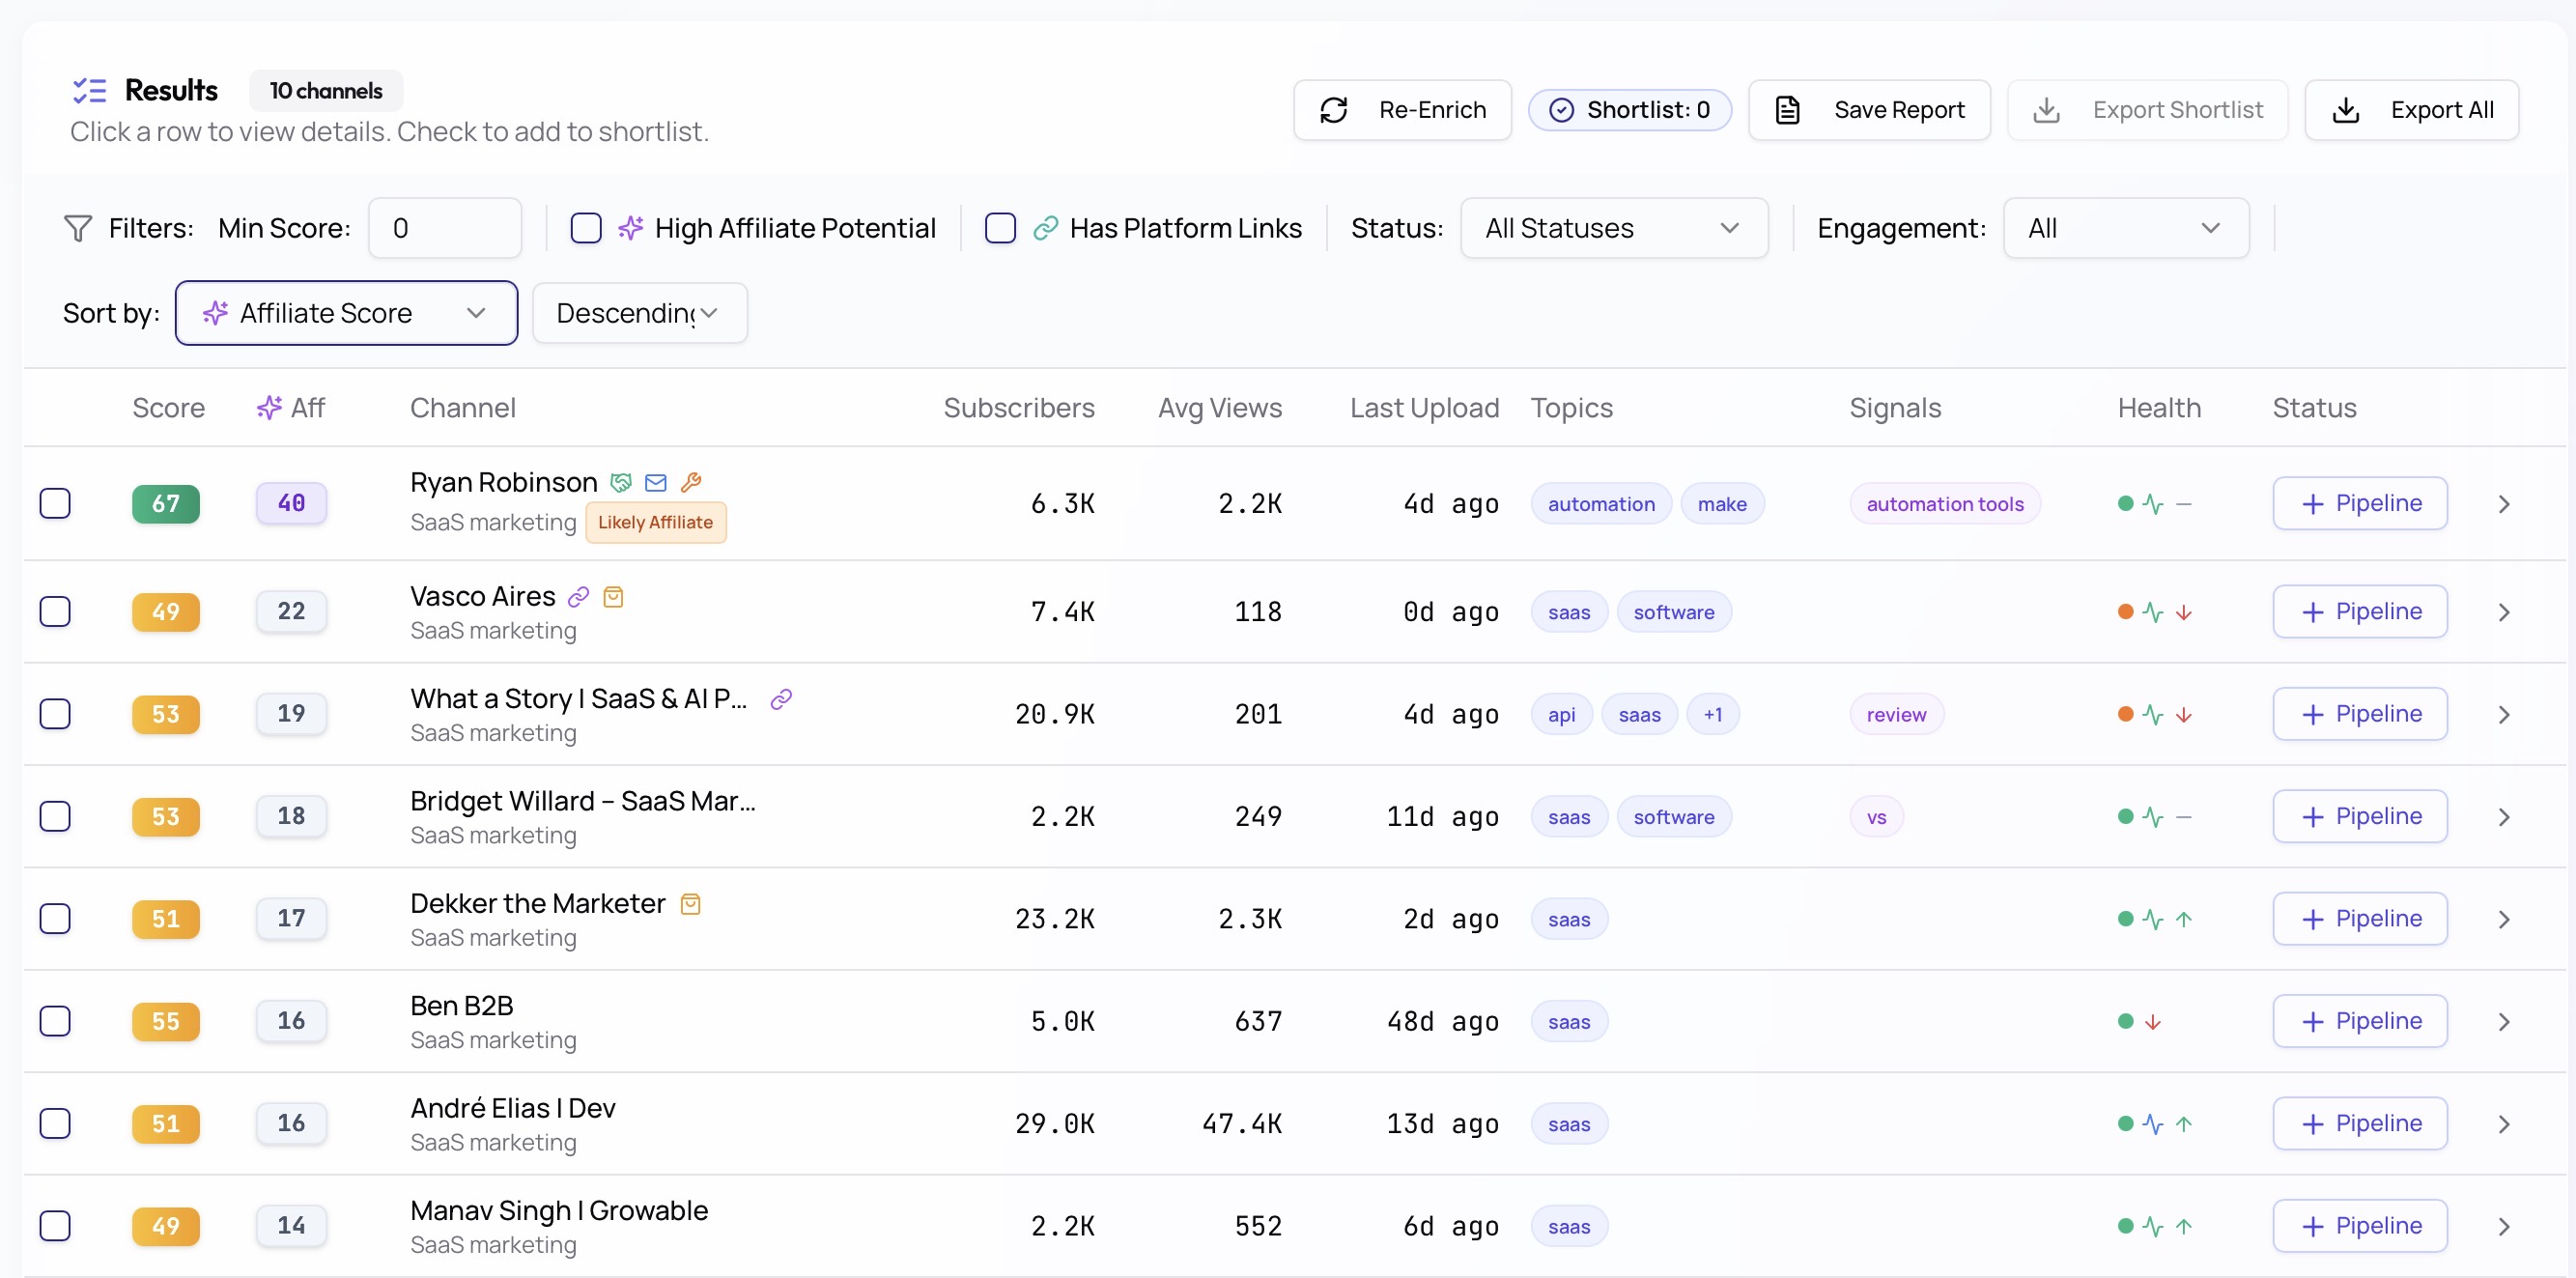Click the sparkle icon in Aff column header
This screenshot has width=2576, height=1278.
coord(269,408)
